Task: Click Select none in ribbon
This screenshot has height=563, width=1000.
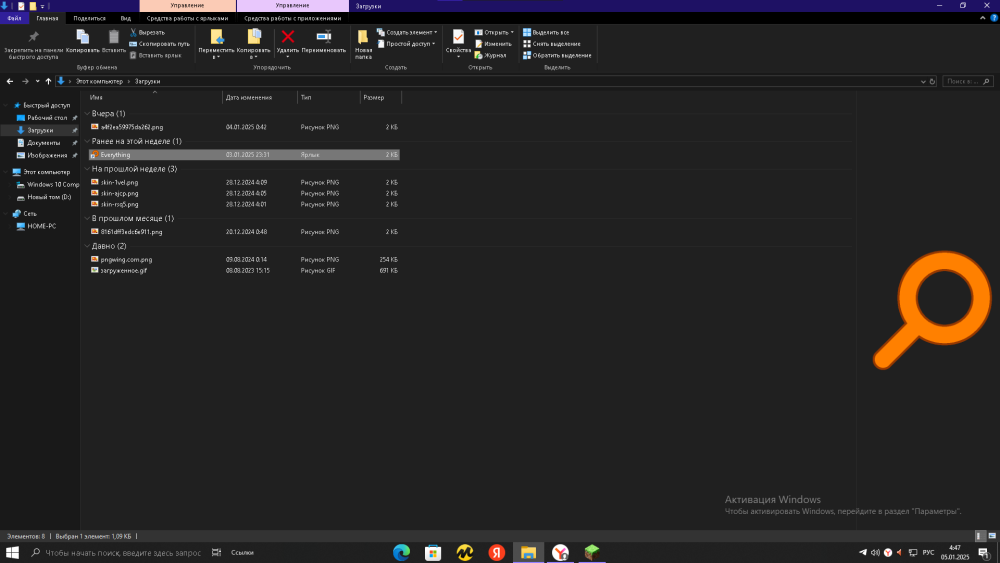Action: pyautogui.click(x=552, y=44)
